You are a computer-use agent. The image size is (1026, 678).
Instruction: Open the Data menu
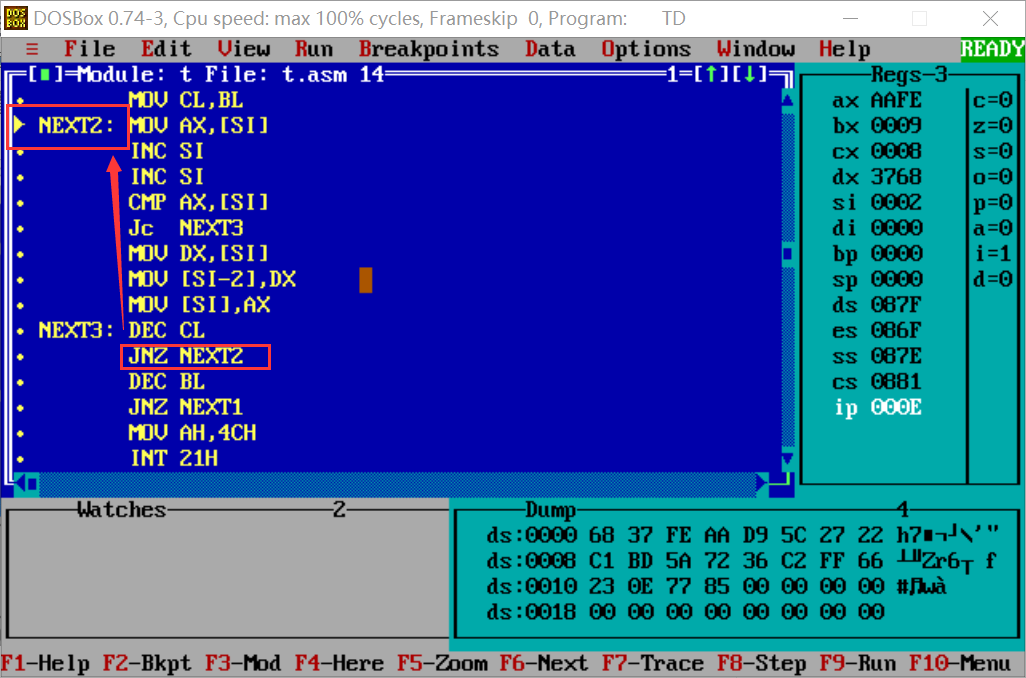(550, 49)
